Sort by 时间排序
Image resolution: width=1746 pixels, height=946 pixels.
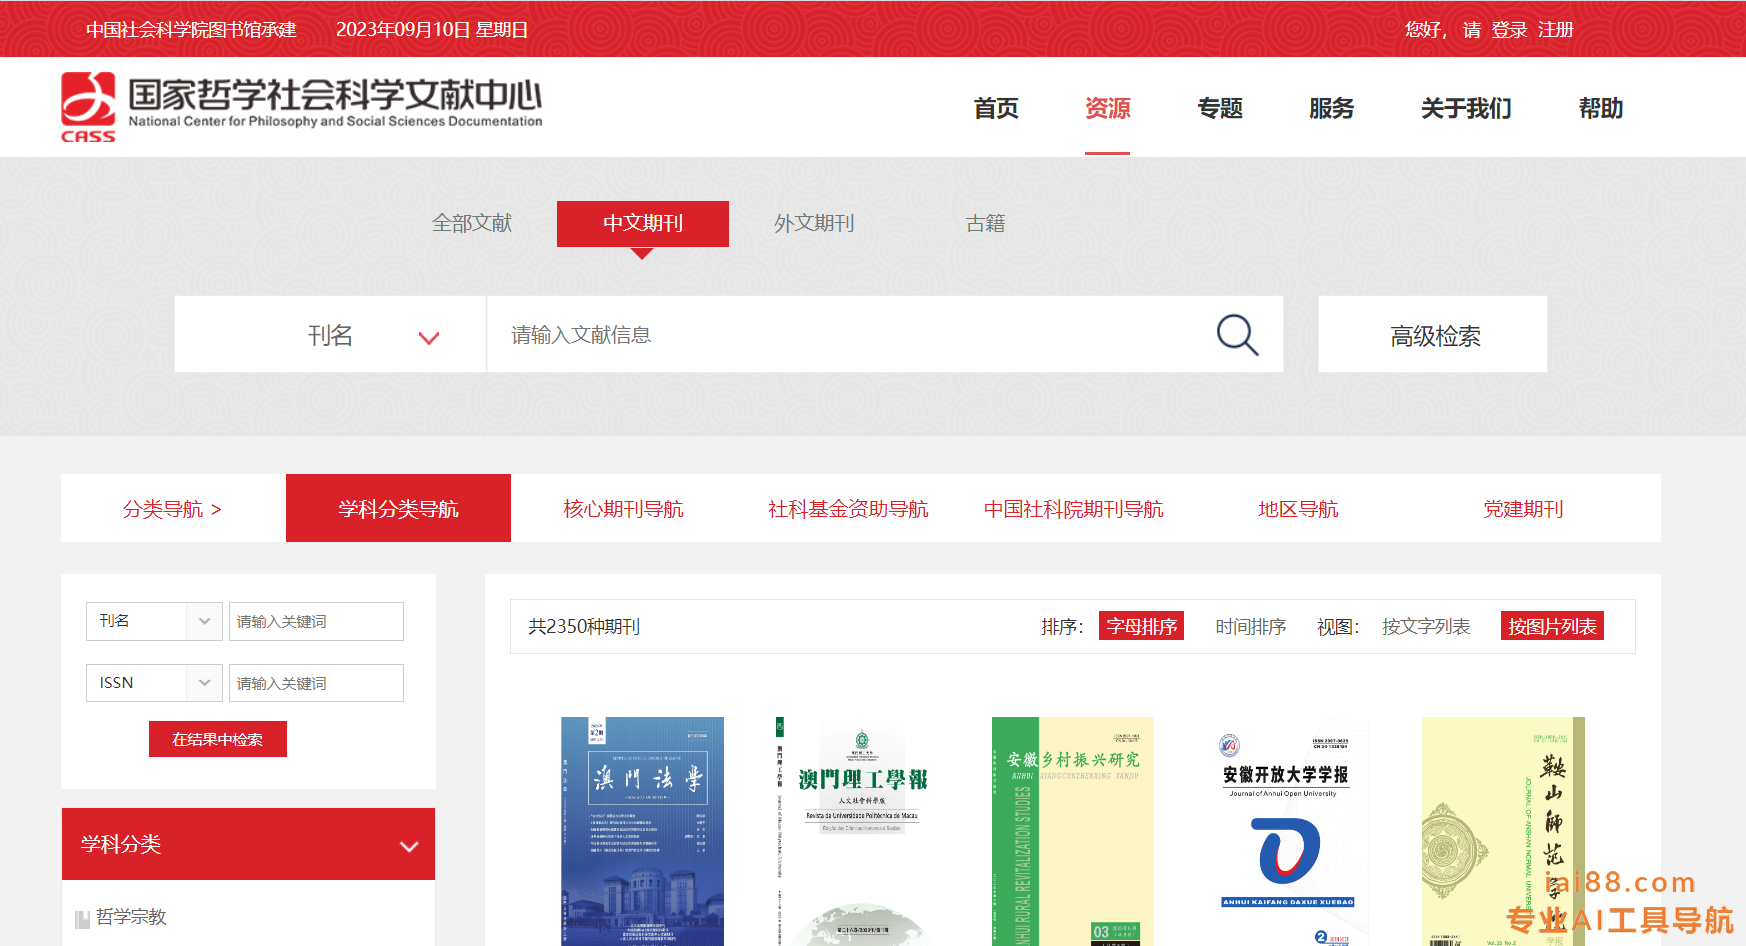point(1251,626)
